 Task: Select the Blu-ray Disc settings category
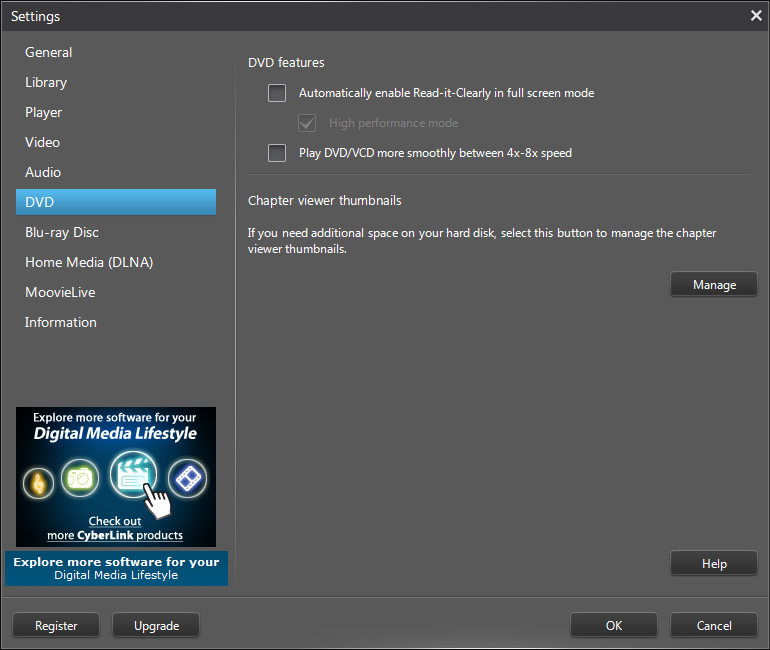point(62,232)
